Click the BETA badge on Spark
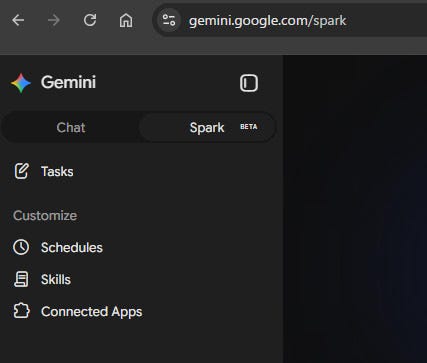427x363 pixels. [249, 127]
